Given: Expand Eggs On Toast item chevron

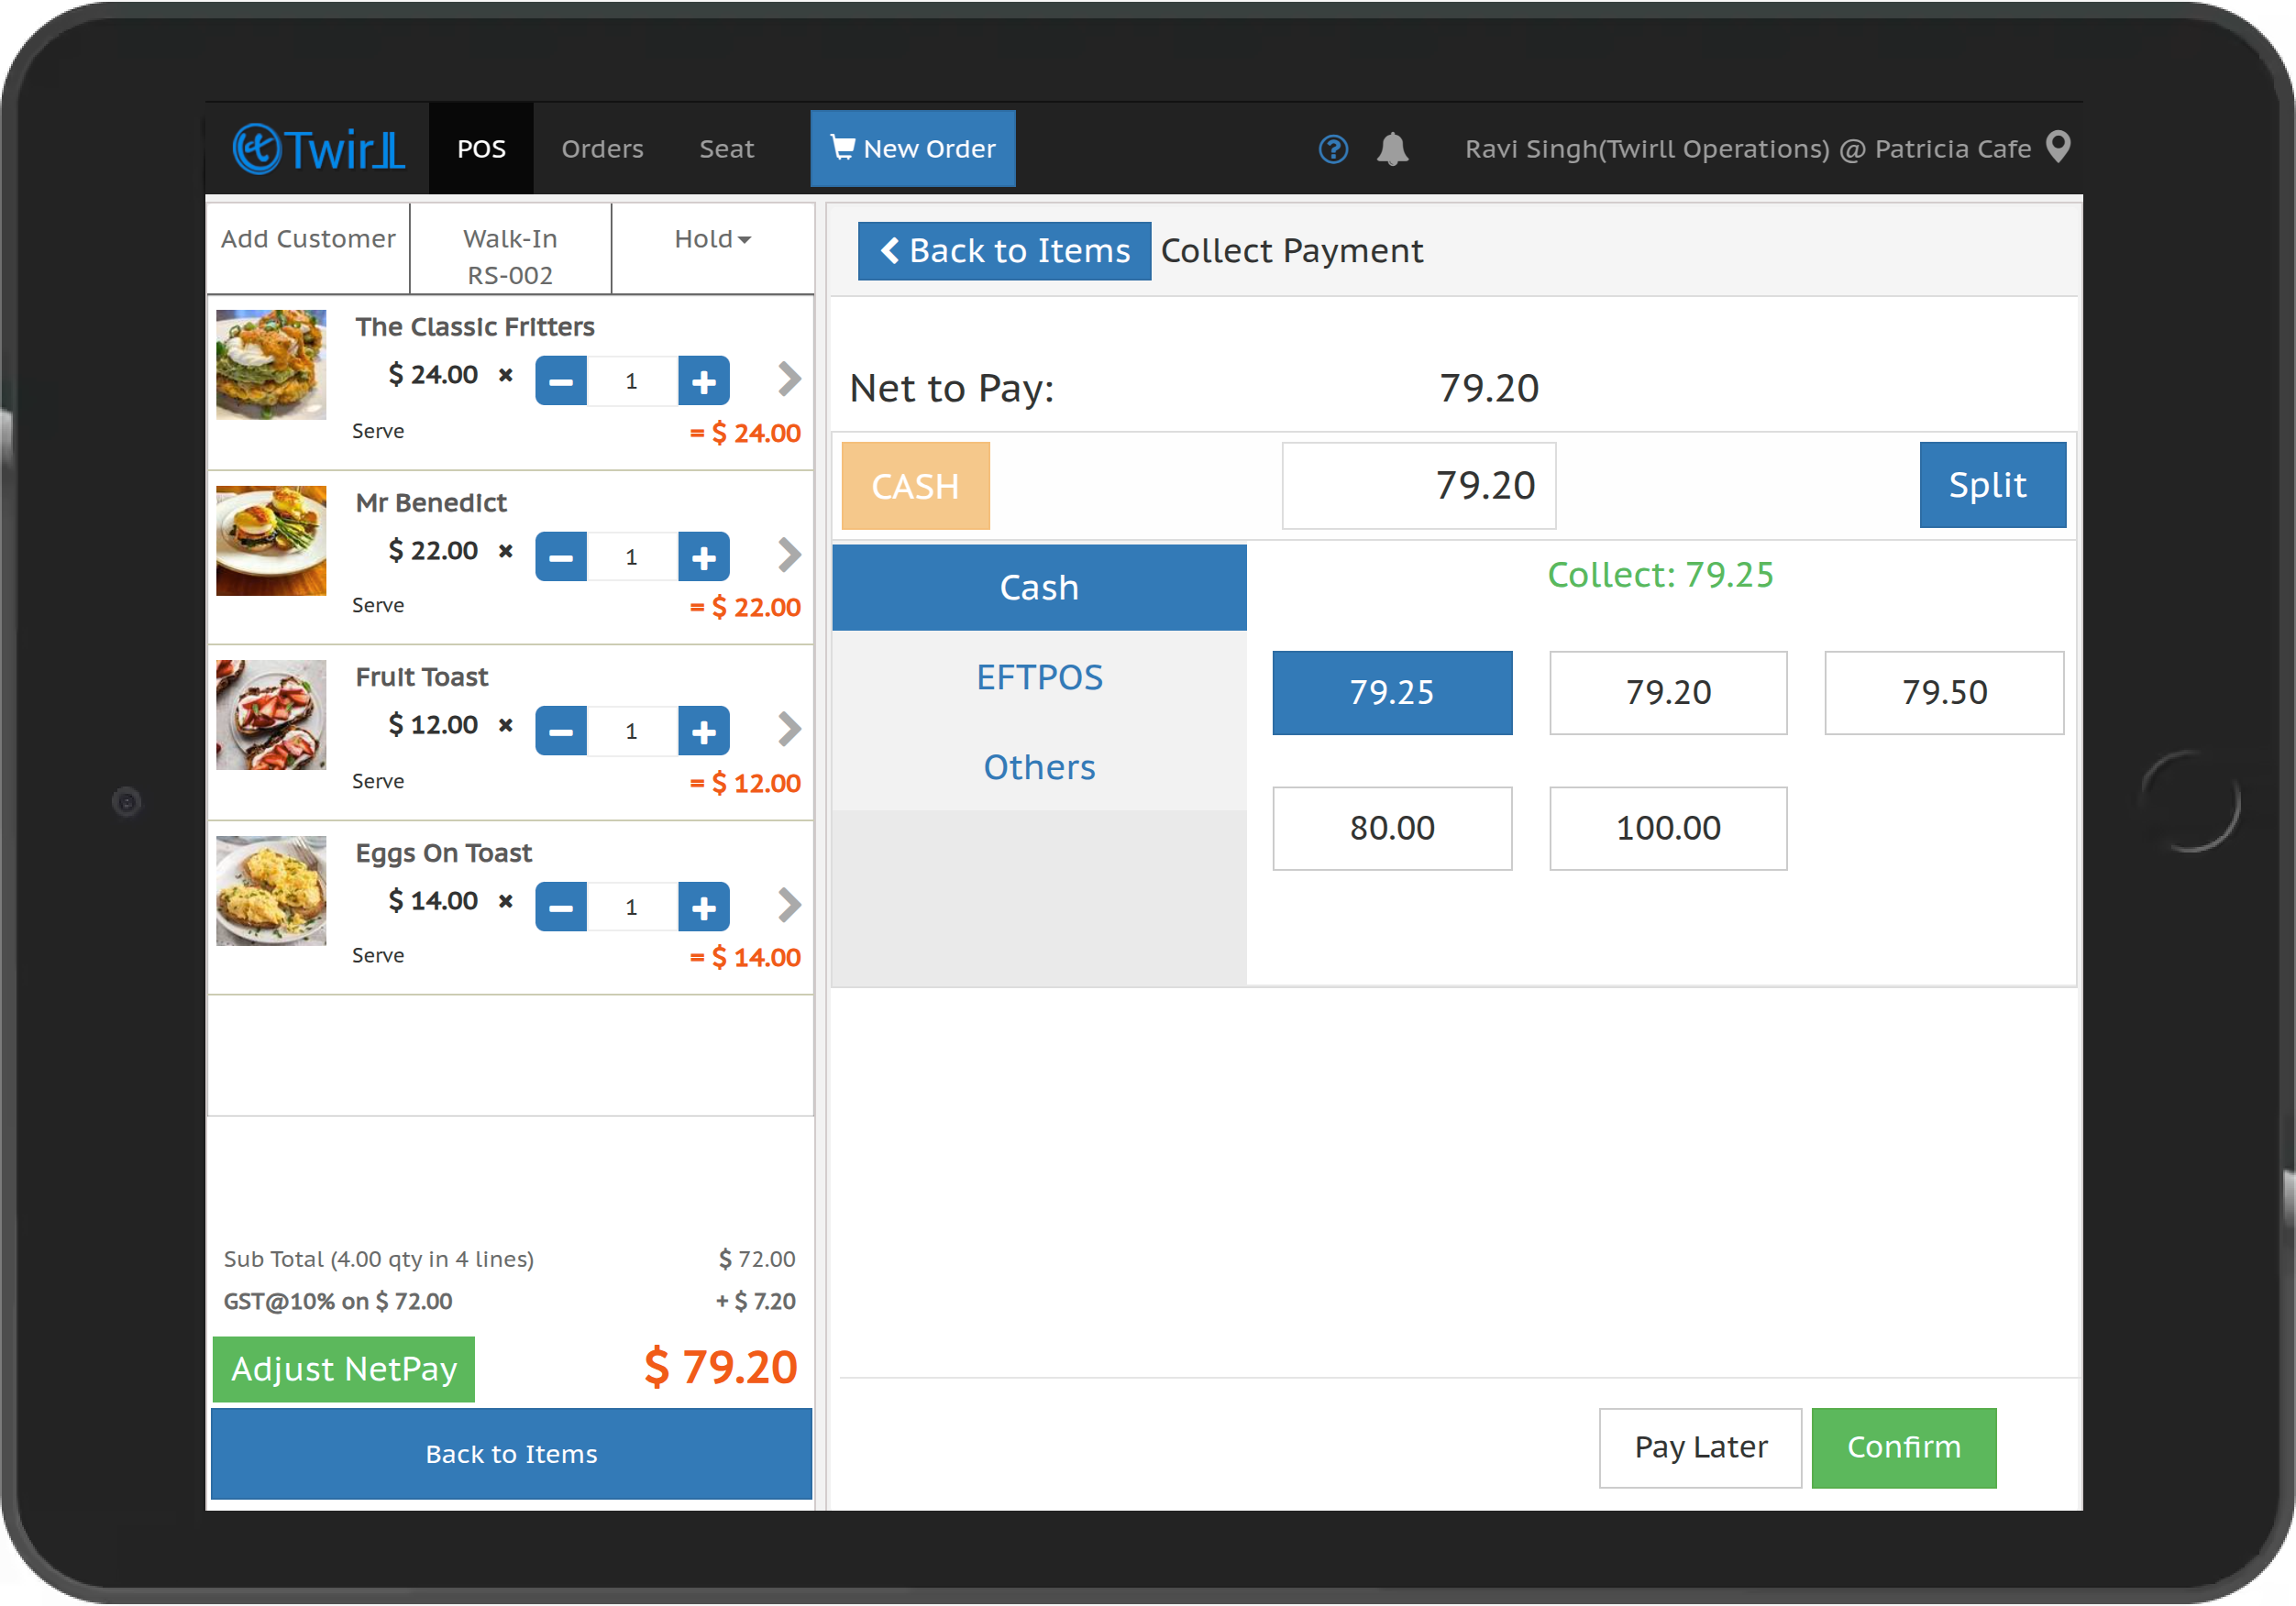Looking at the screenshot, I should pos(789,905).
